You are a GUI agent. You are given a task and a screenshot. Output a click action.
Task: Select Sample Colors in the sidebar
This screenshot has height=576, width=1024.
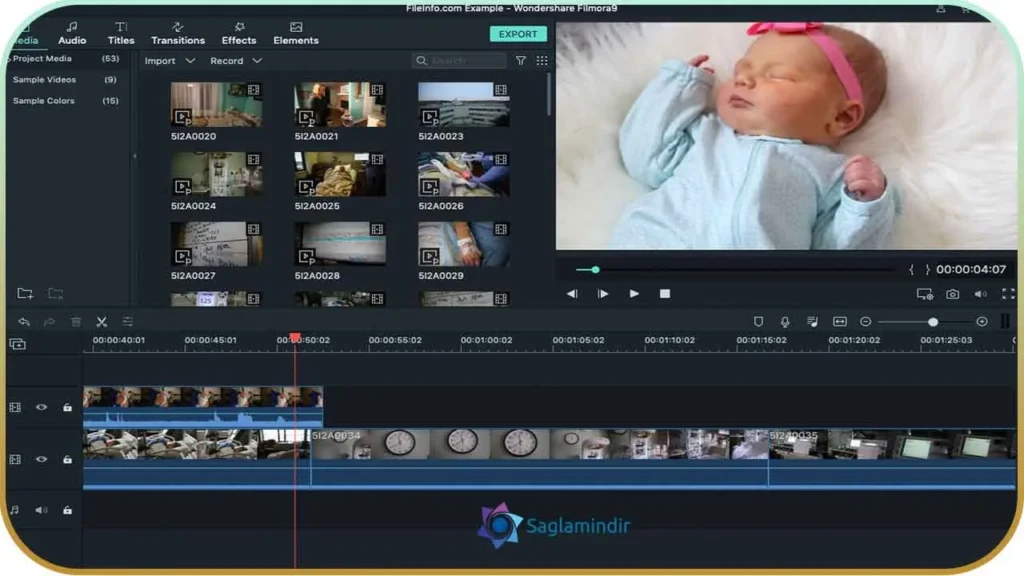click(42, 100)
